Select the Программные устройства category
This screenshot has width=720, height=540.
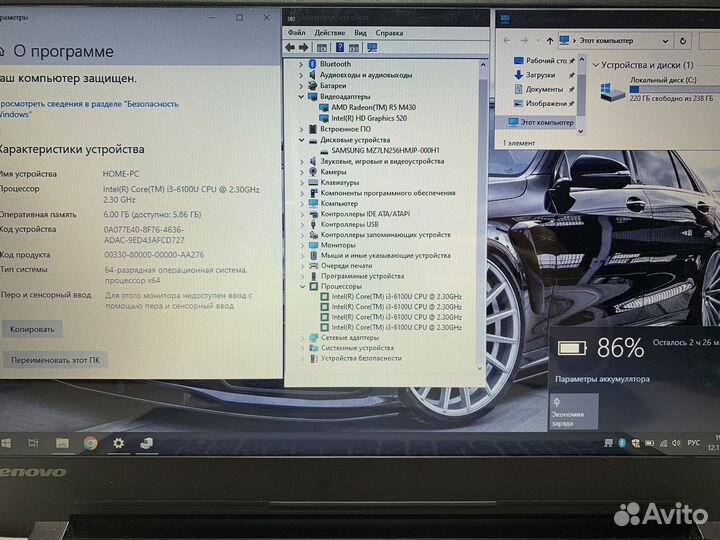pos(362,276)
